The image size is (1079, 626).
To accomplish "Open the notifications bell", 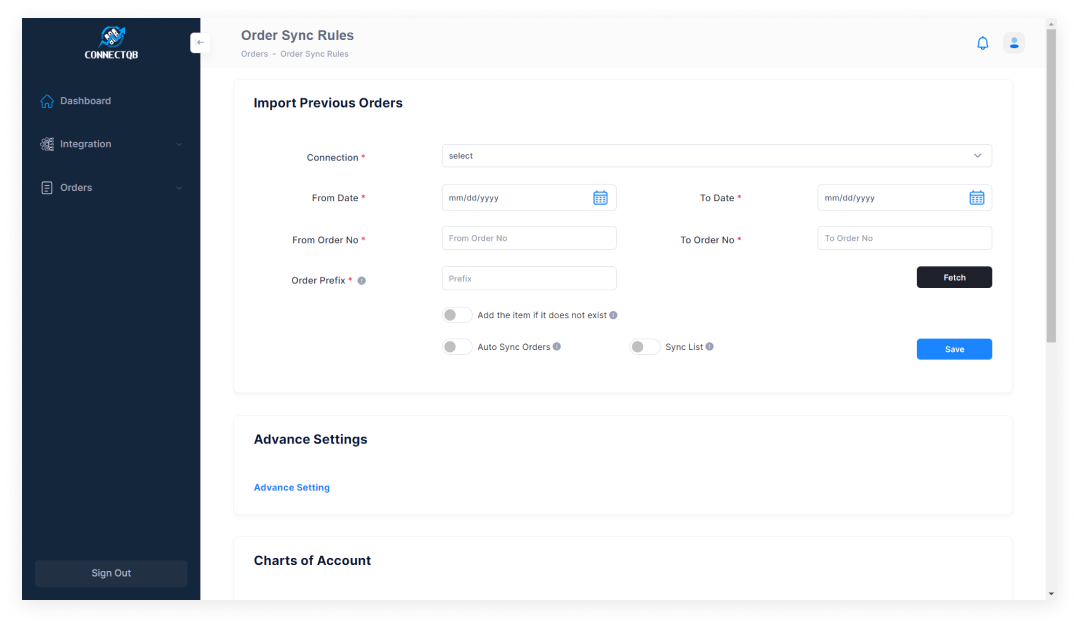I will click(x=983, y=43).
